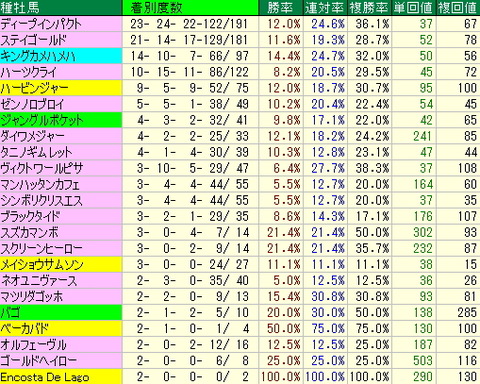Click the 勝率 column header
The image size is (480, 384).
[x=280, y=7]
